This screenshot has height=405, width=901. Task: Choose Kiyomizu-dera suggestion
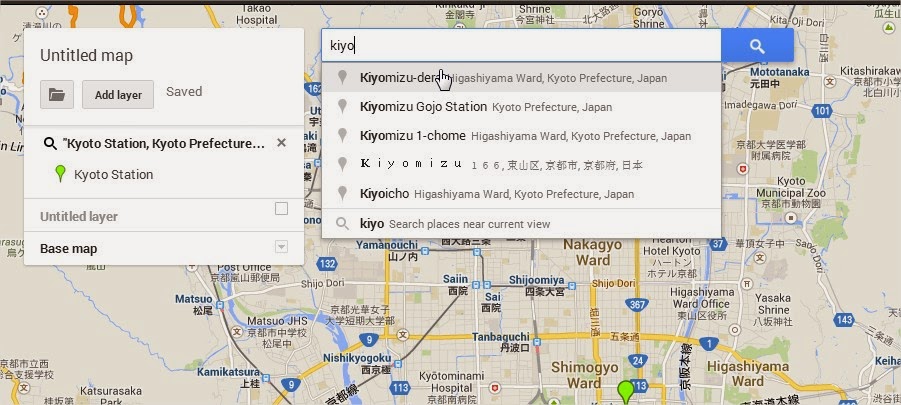(x=521, y=78)
